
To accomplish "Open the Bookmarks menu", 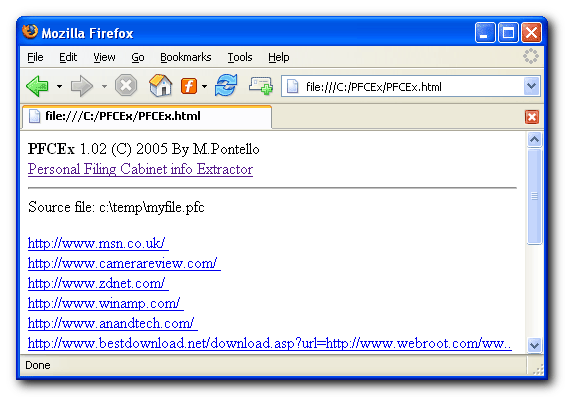I will point(186,57).
